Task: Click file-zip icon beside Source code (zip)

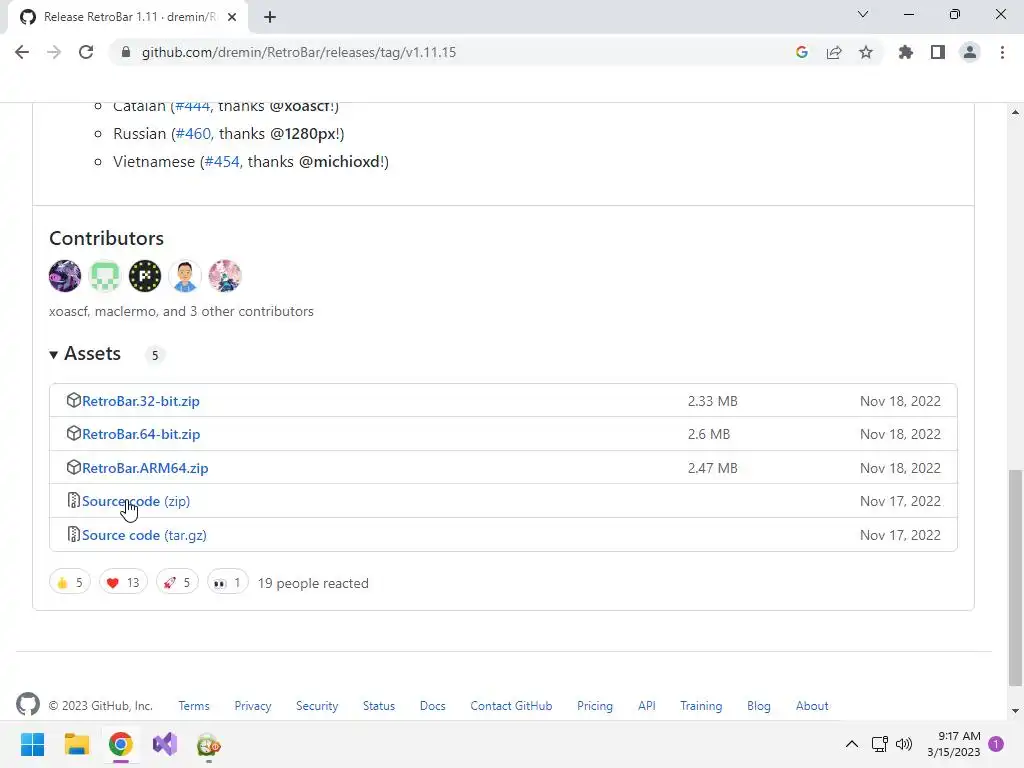Action: 74,500
